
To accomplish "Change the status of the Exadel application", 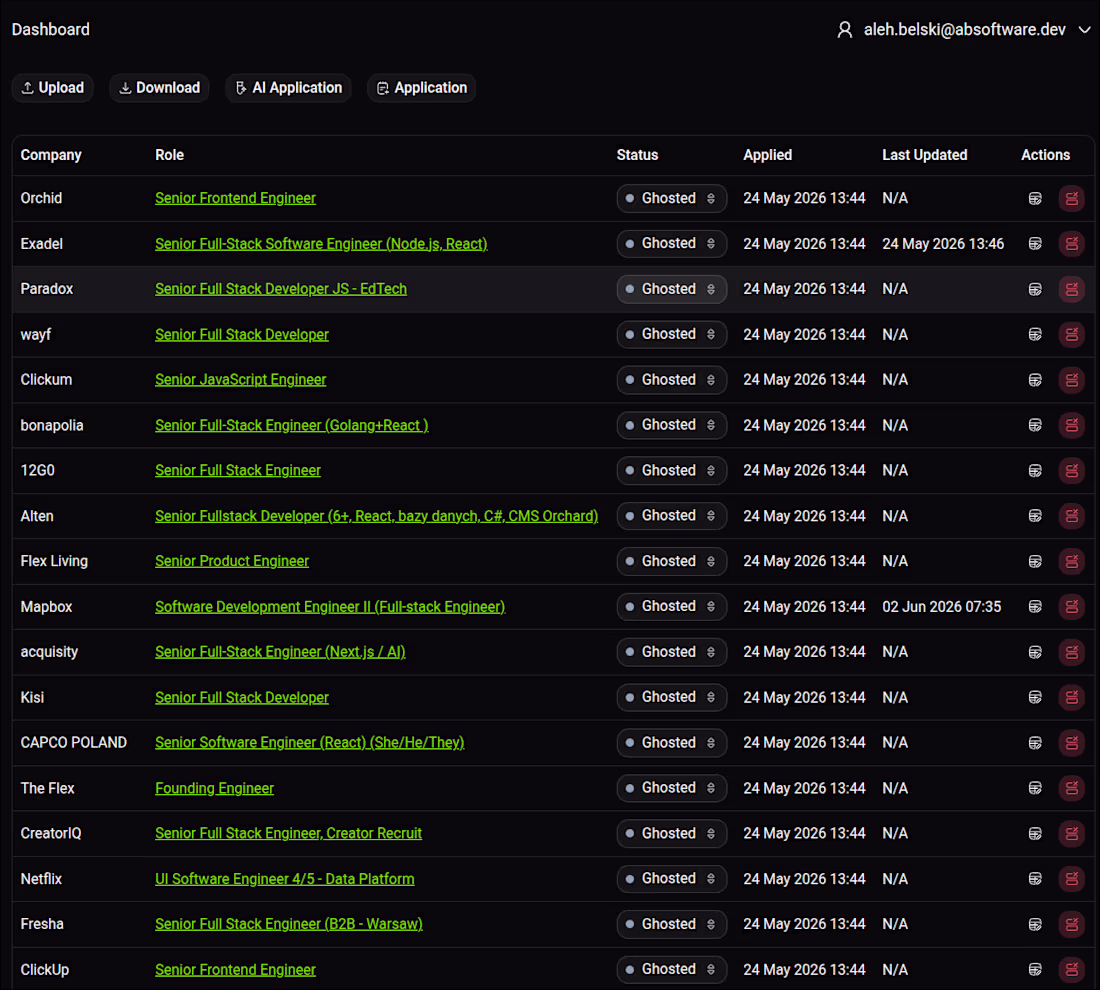I will (x=671, y=243).
